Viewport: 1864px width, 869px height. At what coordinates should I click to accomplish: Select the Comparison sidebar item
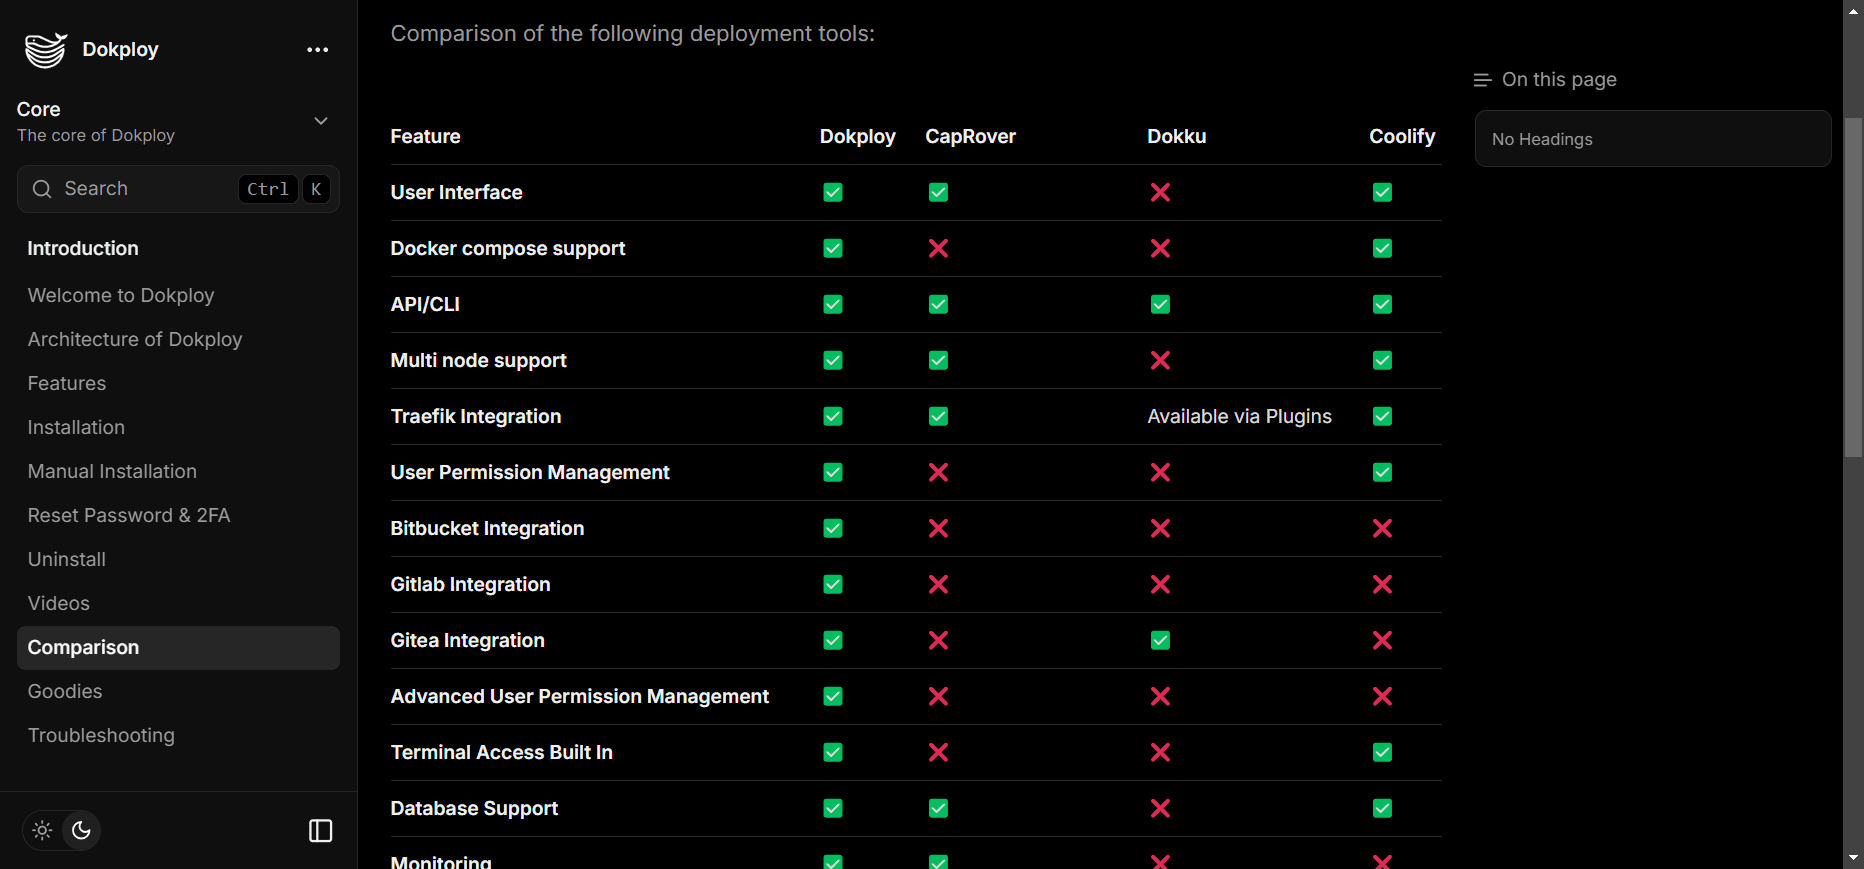tap(178, 648)
